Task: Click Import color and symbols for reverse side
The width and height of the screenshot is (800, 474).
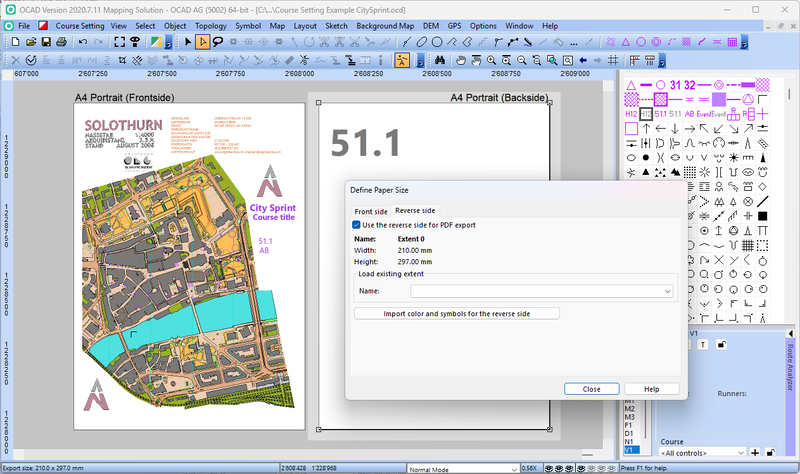Action: (457, 313)
